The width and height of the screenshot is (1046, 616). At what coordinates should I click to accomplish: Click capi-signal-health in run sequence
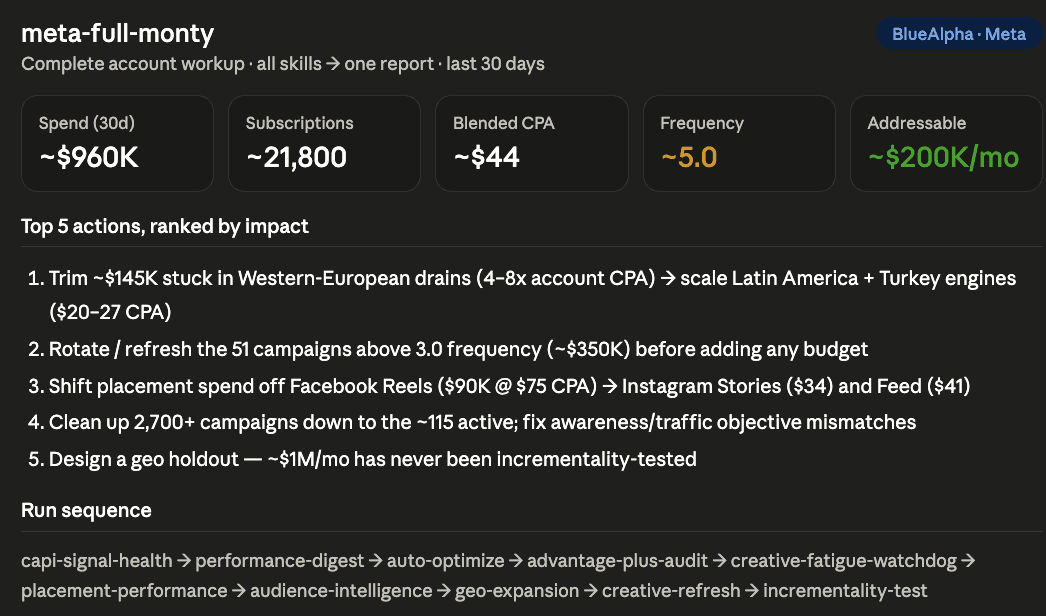[97, 561]
